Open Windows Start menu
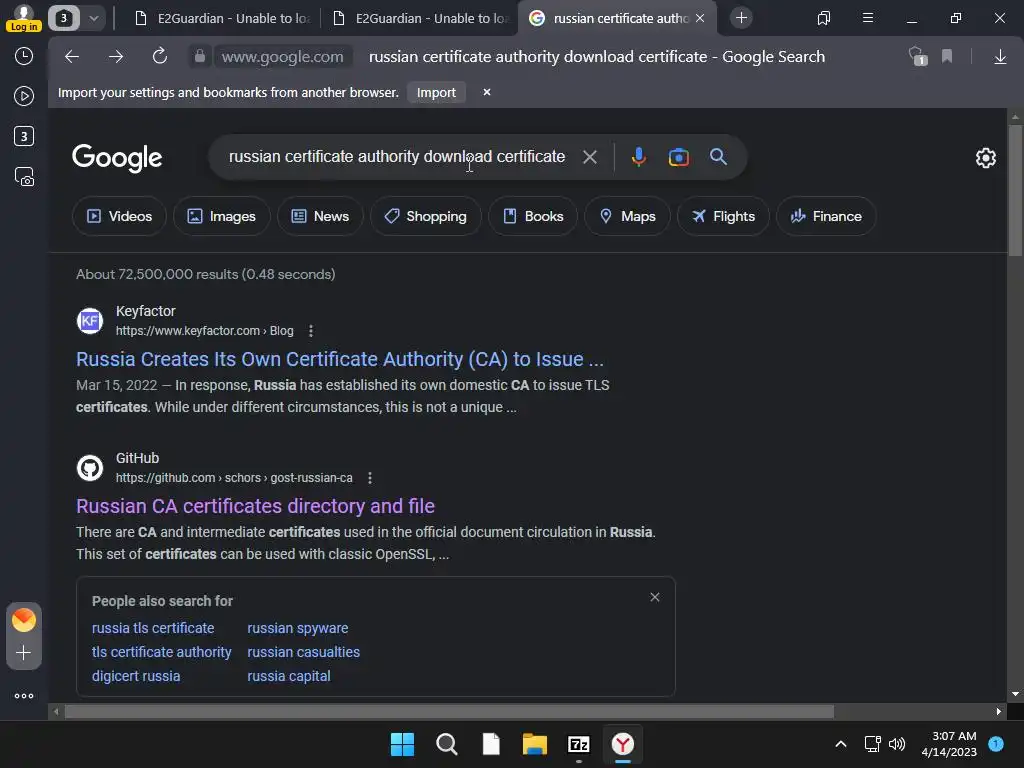 tap(402, 744)
